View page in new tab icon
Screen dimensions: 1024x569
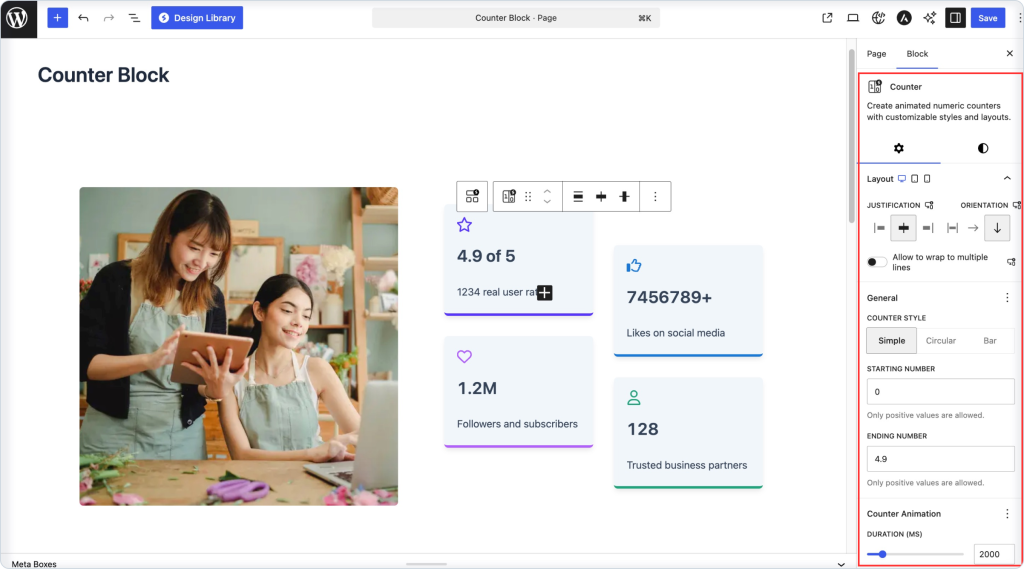coord(827,18)
